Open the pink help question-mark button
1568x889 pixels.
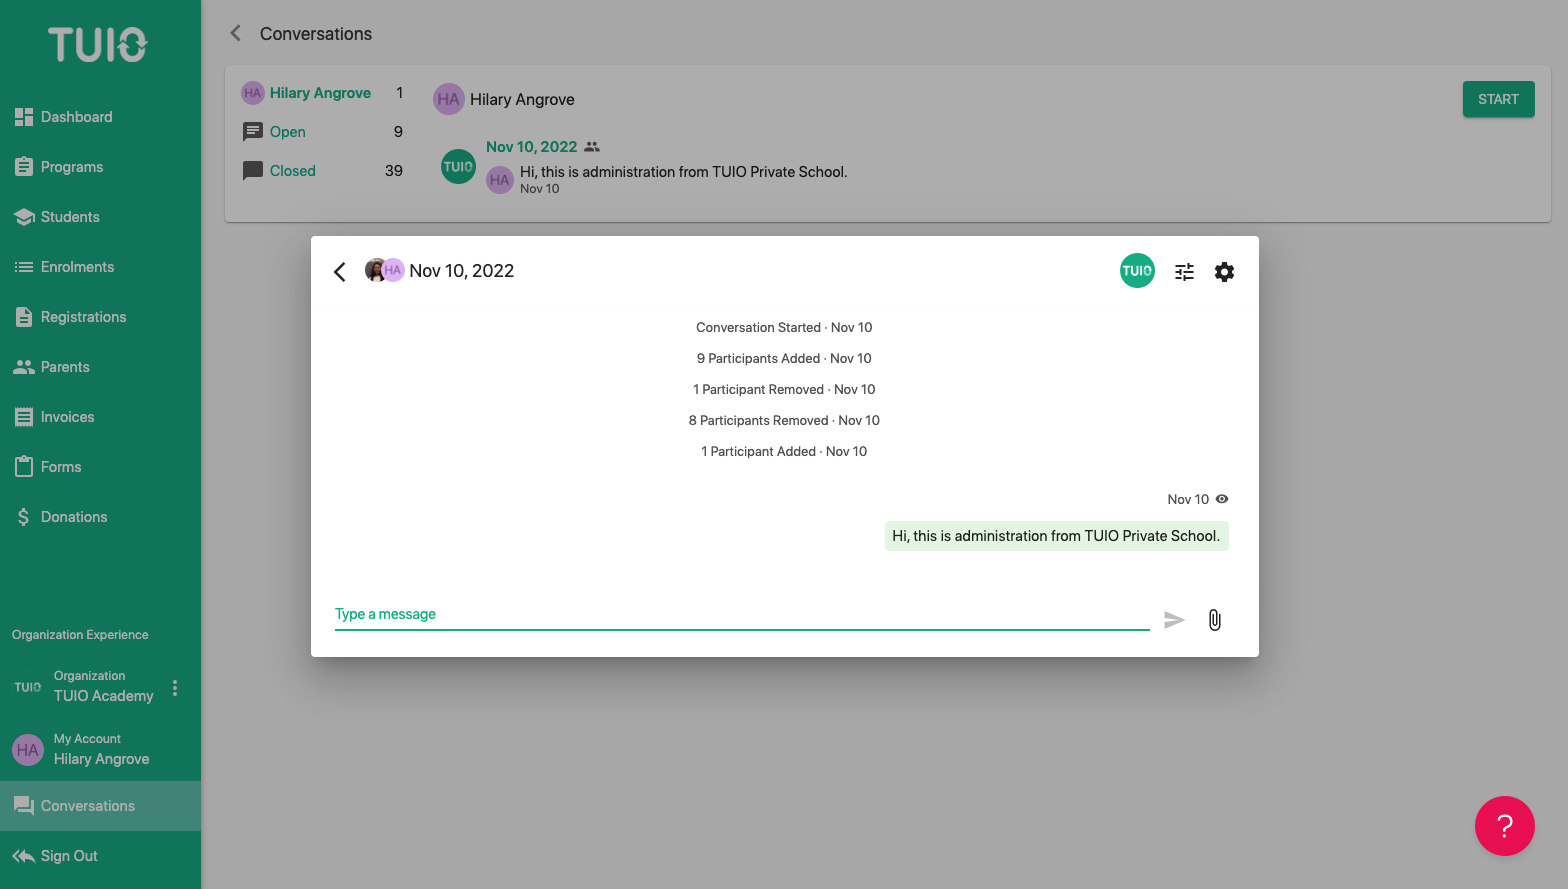1504,826
